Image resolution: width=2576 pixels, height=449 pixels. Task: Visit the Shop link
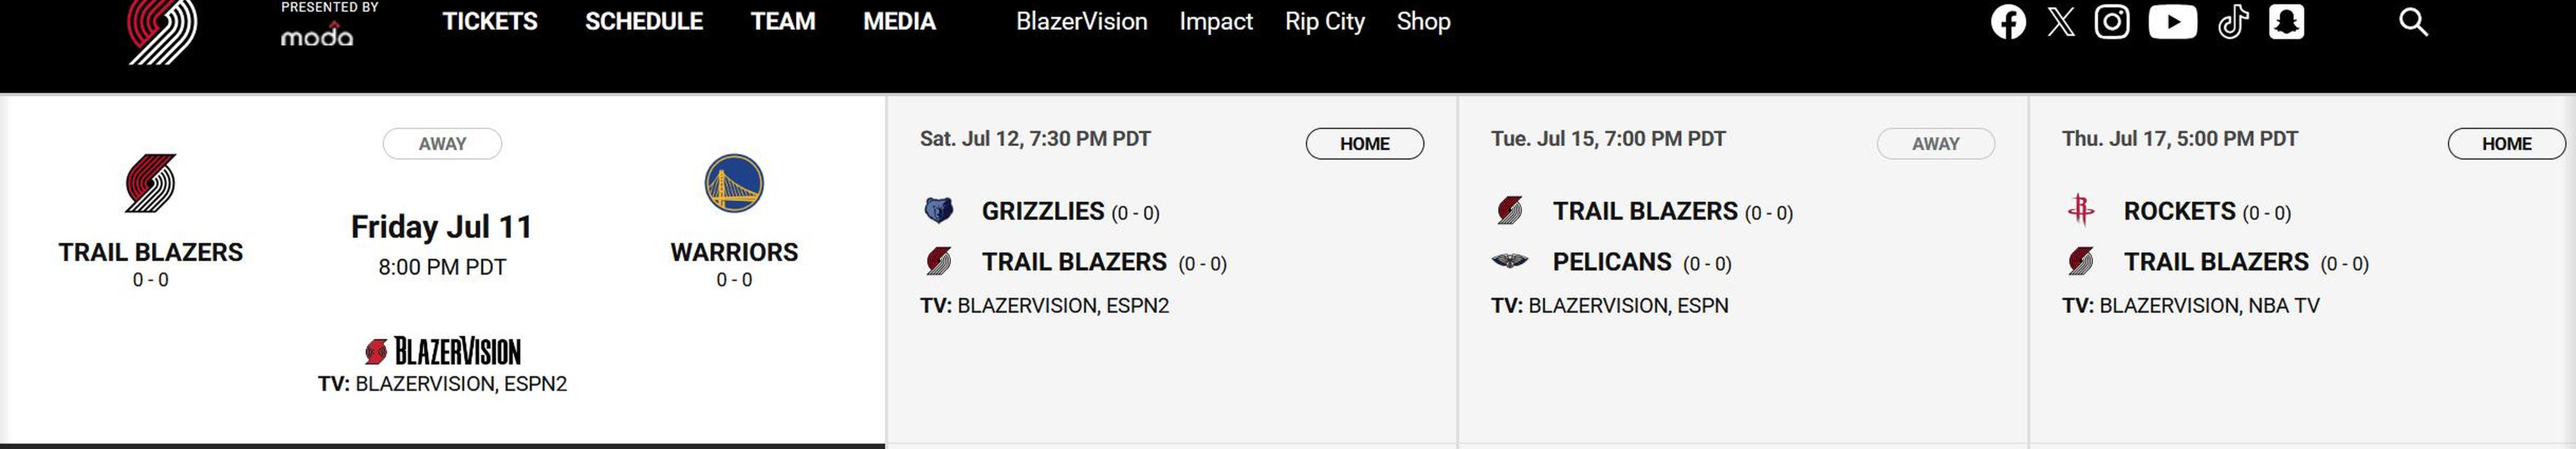1423,21
